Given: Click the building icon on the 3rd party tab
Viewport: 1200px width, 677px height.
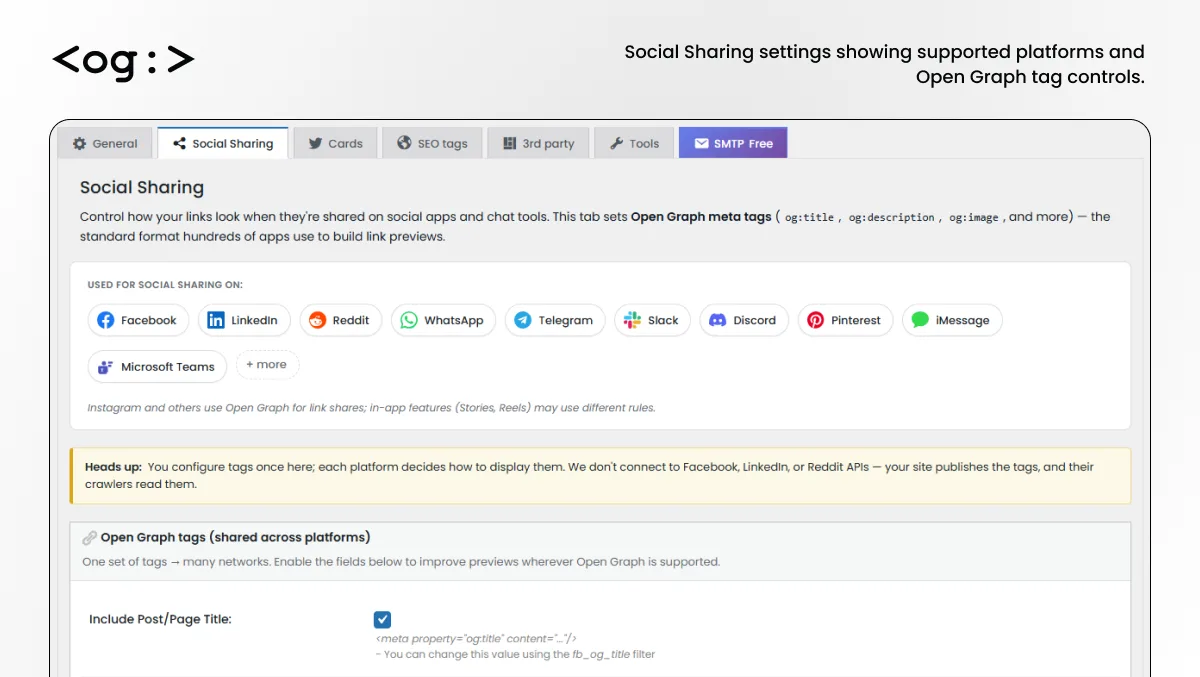Looking at the screenshot, I should (x=509, y=144).
